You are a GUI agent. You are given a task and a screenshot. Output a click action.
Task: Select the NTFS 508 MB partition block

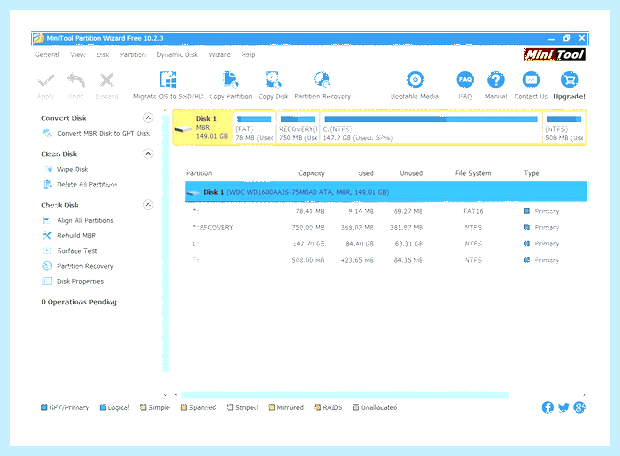[x=564, y=127]
